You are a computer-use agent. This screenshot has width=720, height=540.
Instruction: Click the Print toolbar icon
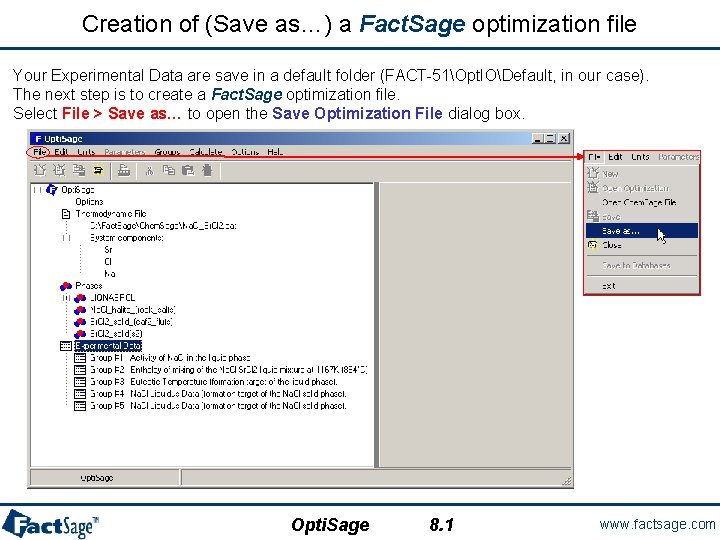124,170
